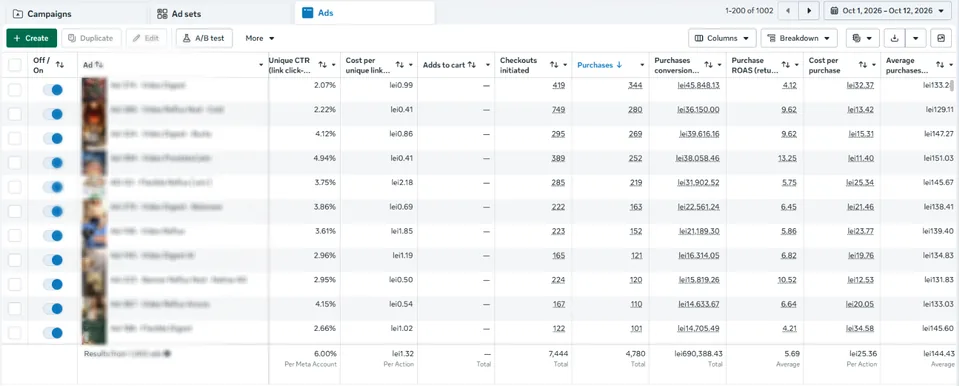Open the Breakdown dropdown

click(799, 38)
